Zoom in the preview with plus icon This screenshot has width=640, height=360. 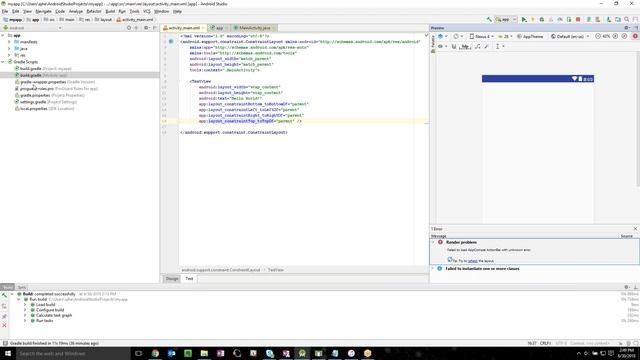pyautogui.click(x=616, y=36)
